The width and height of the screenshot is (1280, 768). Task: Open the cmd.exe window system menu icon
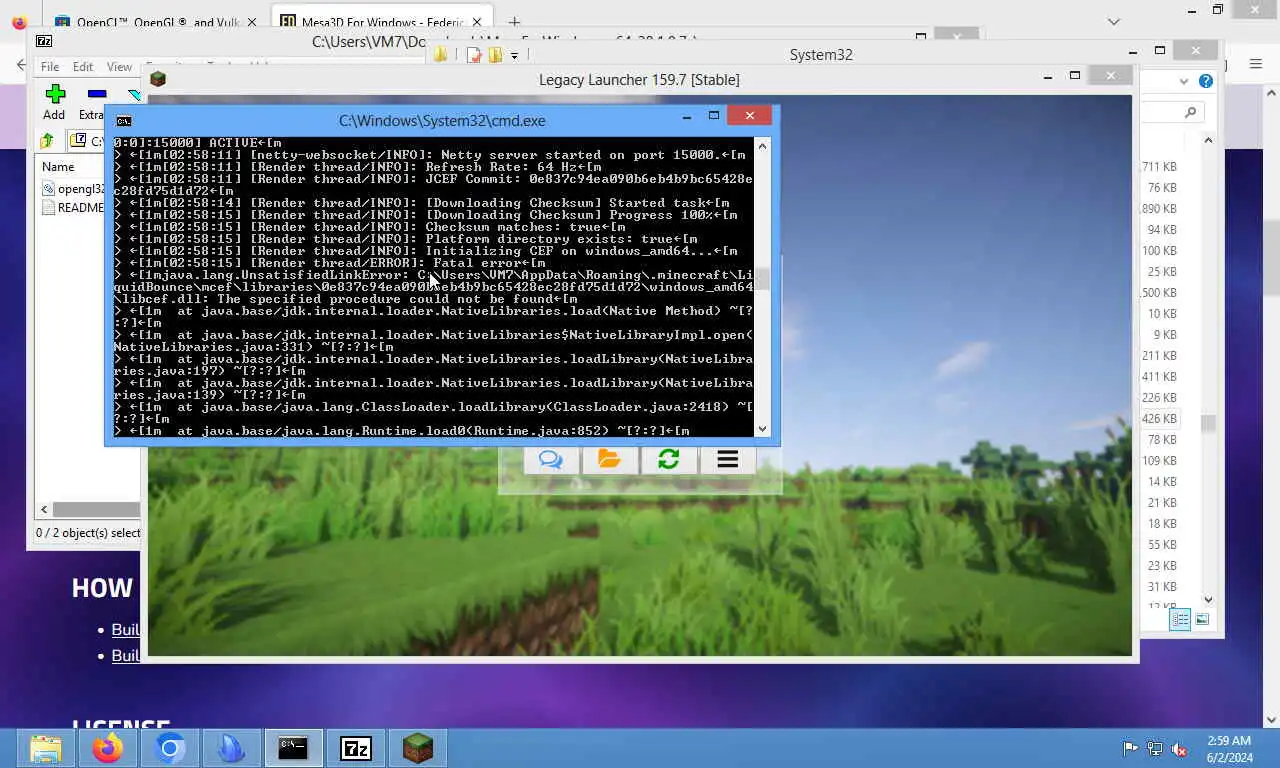pos(123,120)
